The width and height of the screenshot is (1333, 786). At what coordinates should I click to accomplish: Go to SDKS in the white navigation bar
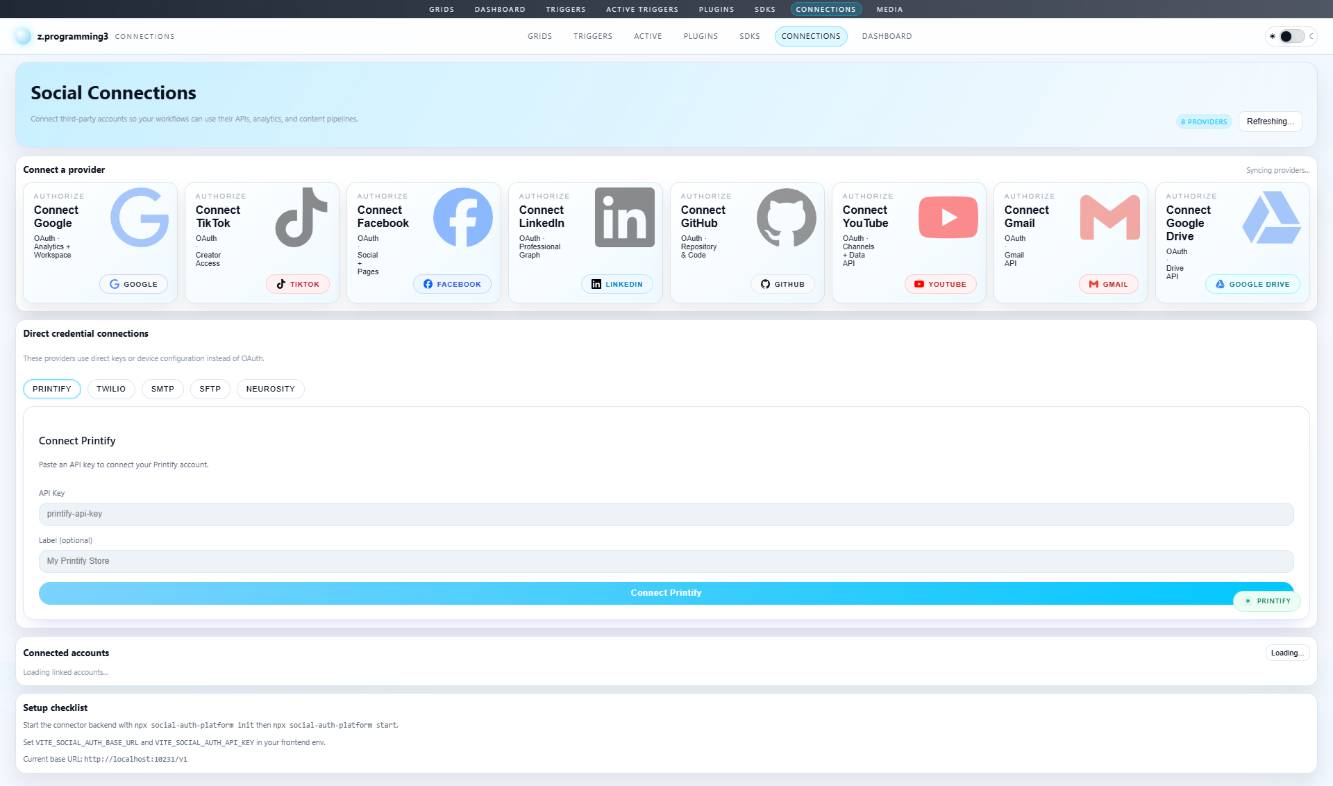750,36
